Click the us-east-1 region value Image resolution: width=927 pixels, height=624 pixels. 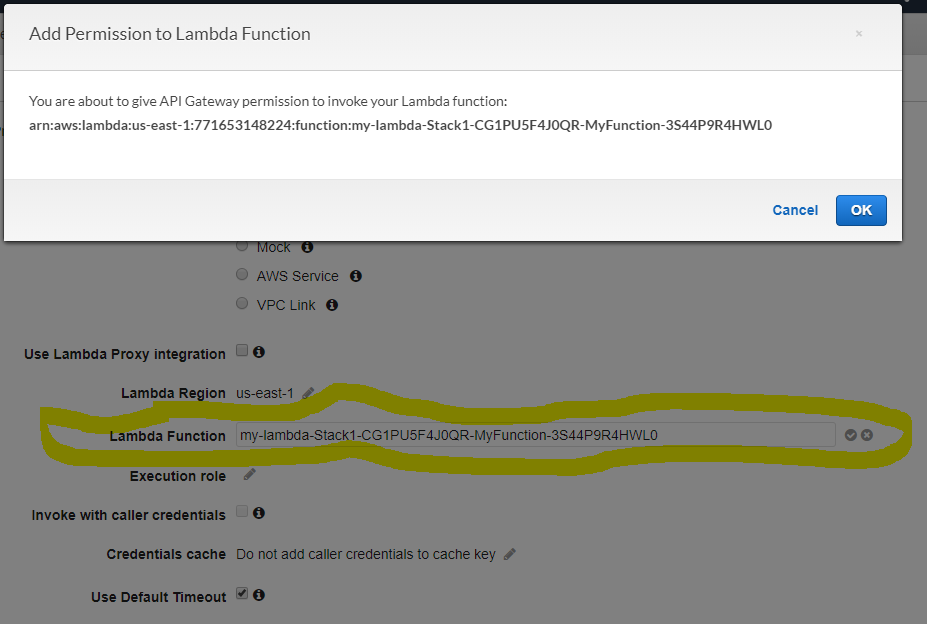tap(265, 393)
